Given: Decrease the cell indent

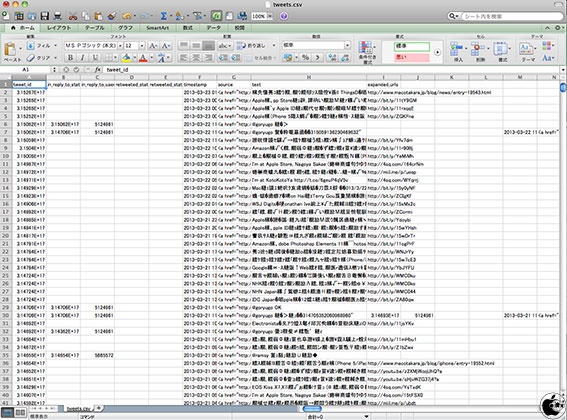Looking at the screenshot, I should pos(223,58).
